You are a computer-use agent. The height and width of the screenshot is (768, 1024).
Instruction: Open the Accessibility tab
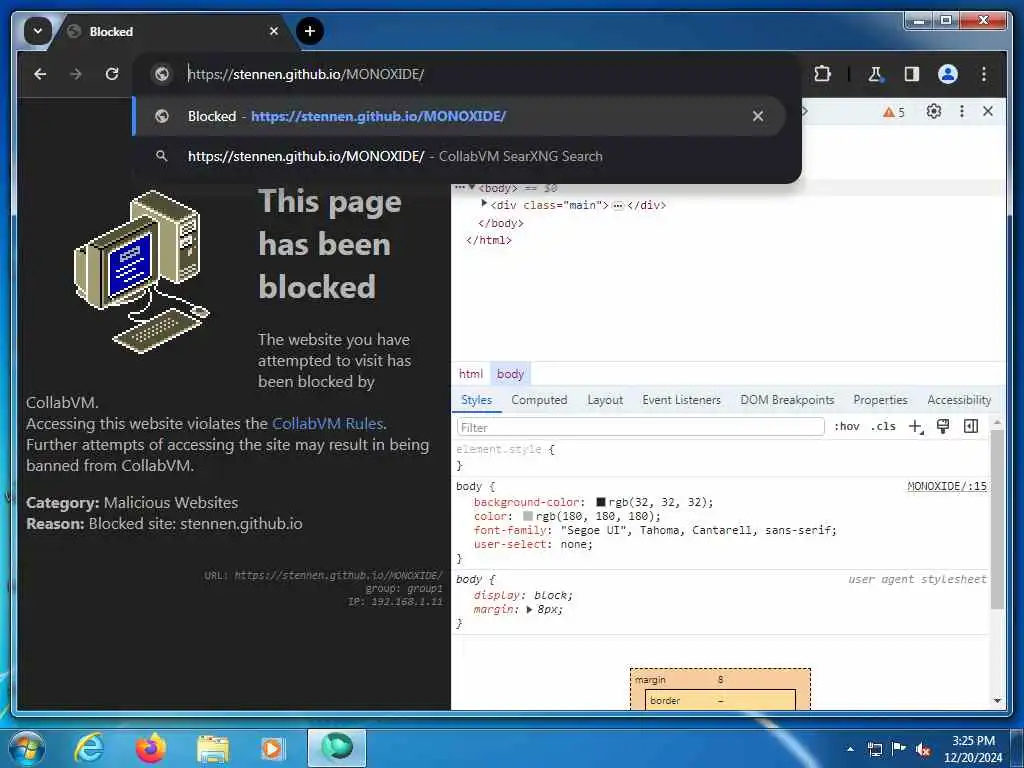tap(959, 400)
